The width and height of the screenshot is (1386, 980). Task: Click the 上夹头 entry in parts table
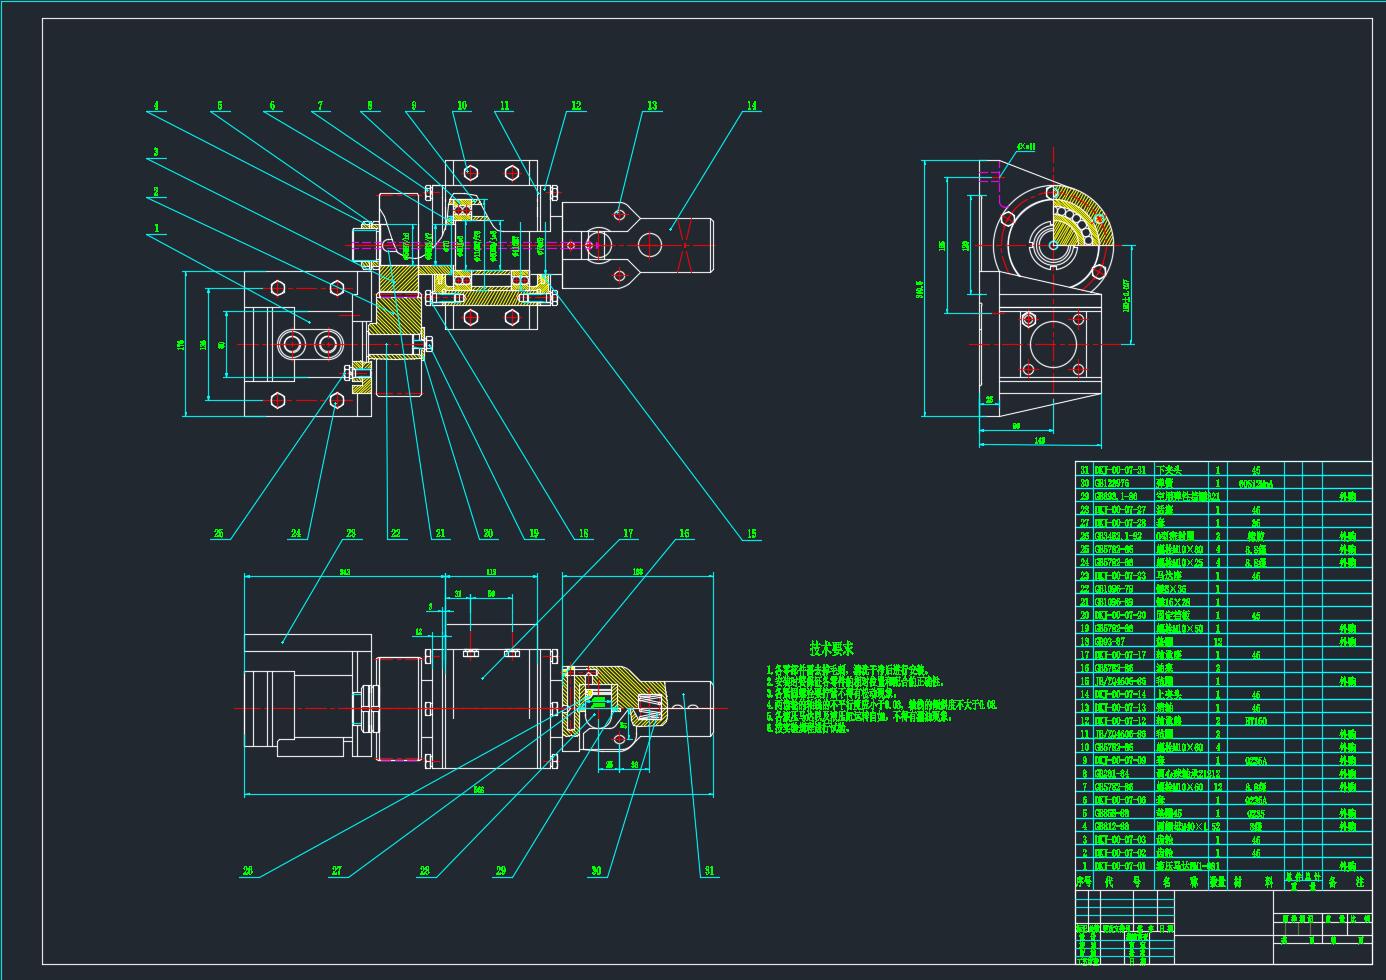coord(1168,695)
